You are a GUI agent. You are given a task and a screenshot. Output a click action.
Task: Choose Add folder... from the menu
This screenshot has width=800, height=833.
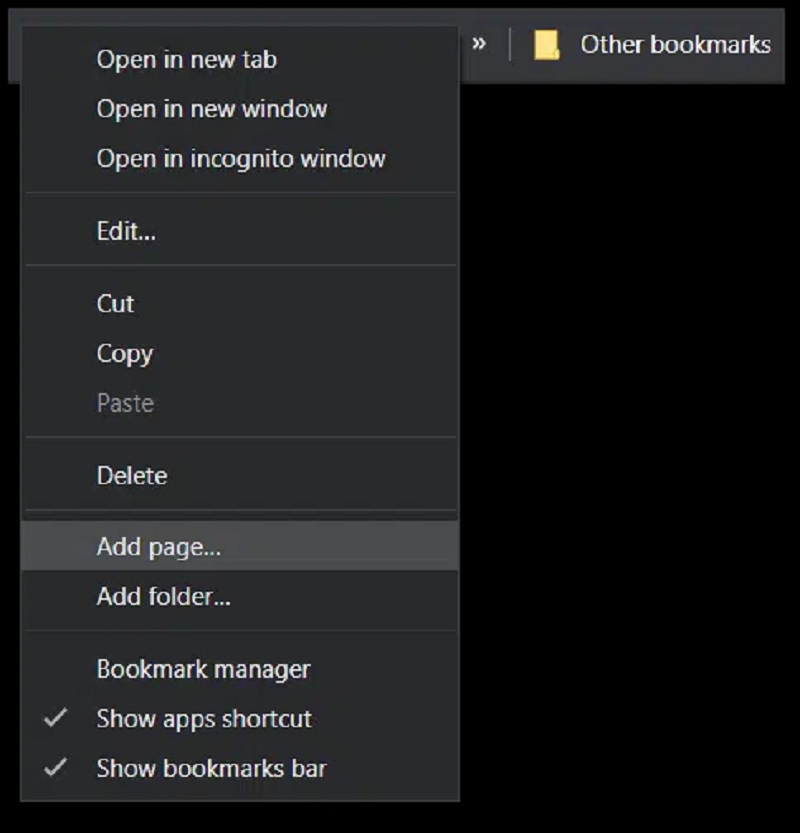pos(163,598)
